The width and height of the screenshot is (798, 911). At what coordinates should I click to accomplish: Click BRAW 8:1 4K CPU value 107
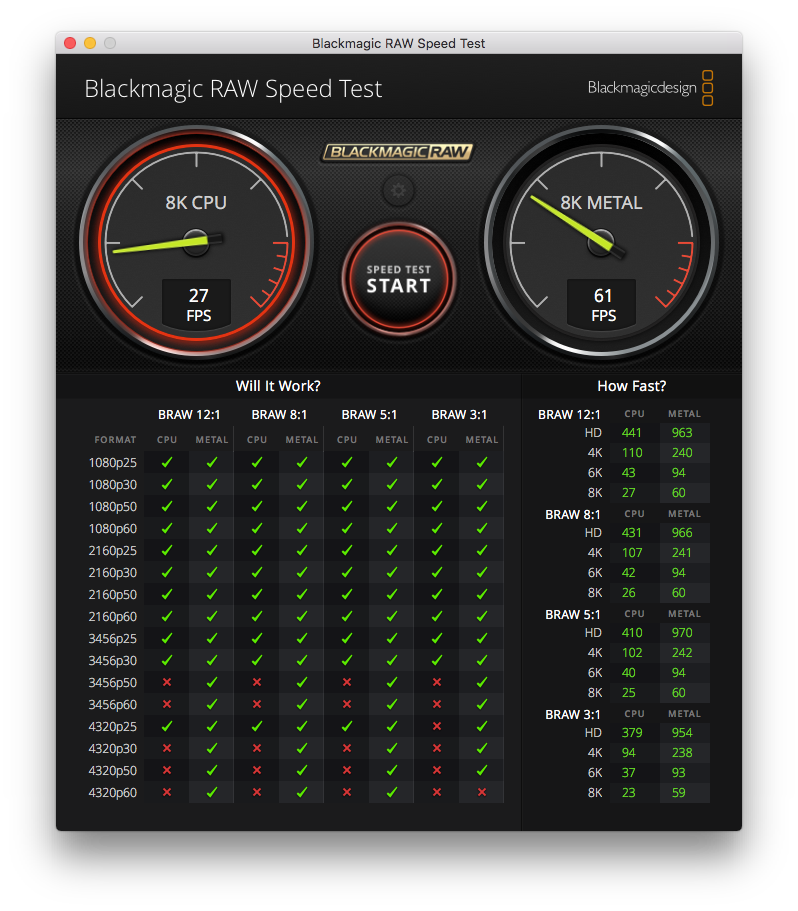632,553
